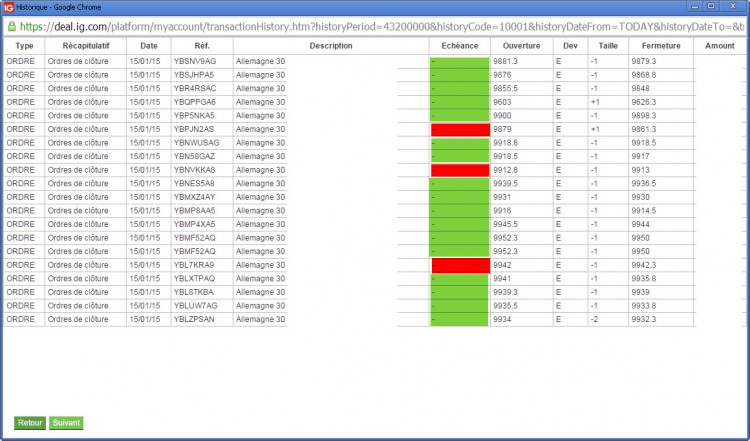Click date 15/01/15 in YBLUW7AG row
Screen dimensions: 750x441
(144, 306)
